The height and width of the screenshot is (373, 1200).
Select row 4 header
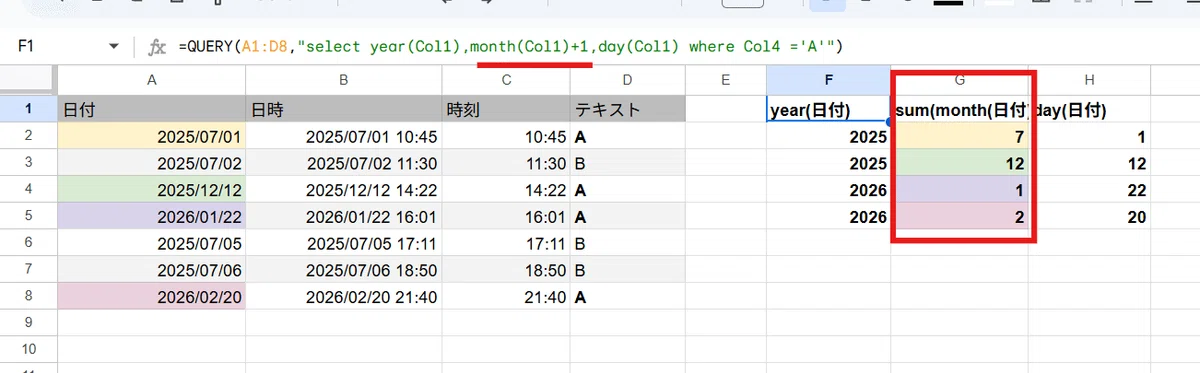[29, 190]
